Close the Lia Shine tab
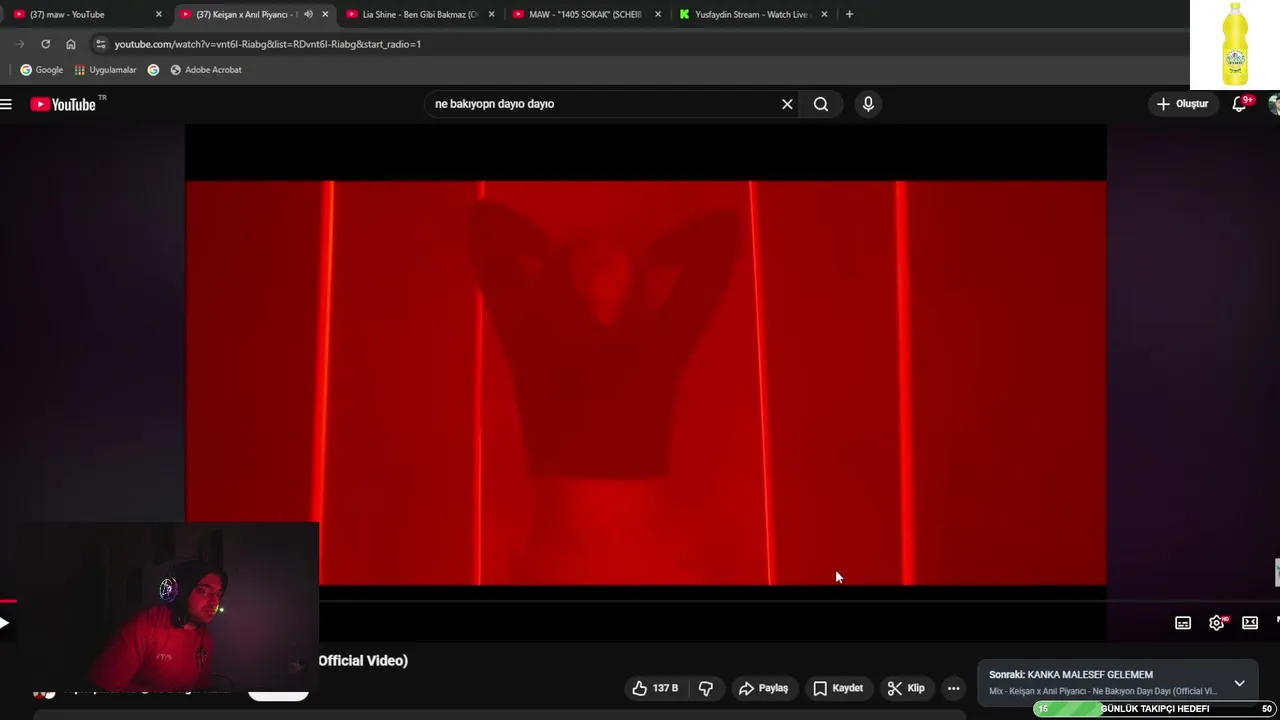 pos(491,14)
